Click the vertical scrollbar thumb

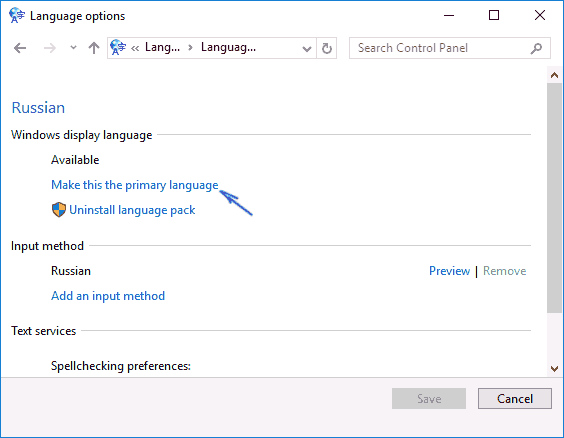pyautogui.click(x=554, y=198)
